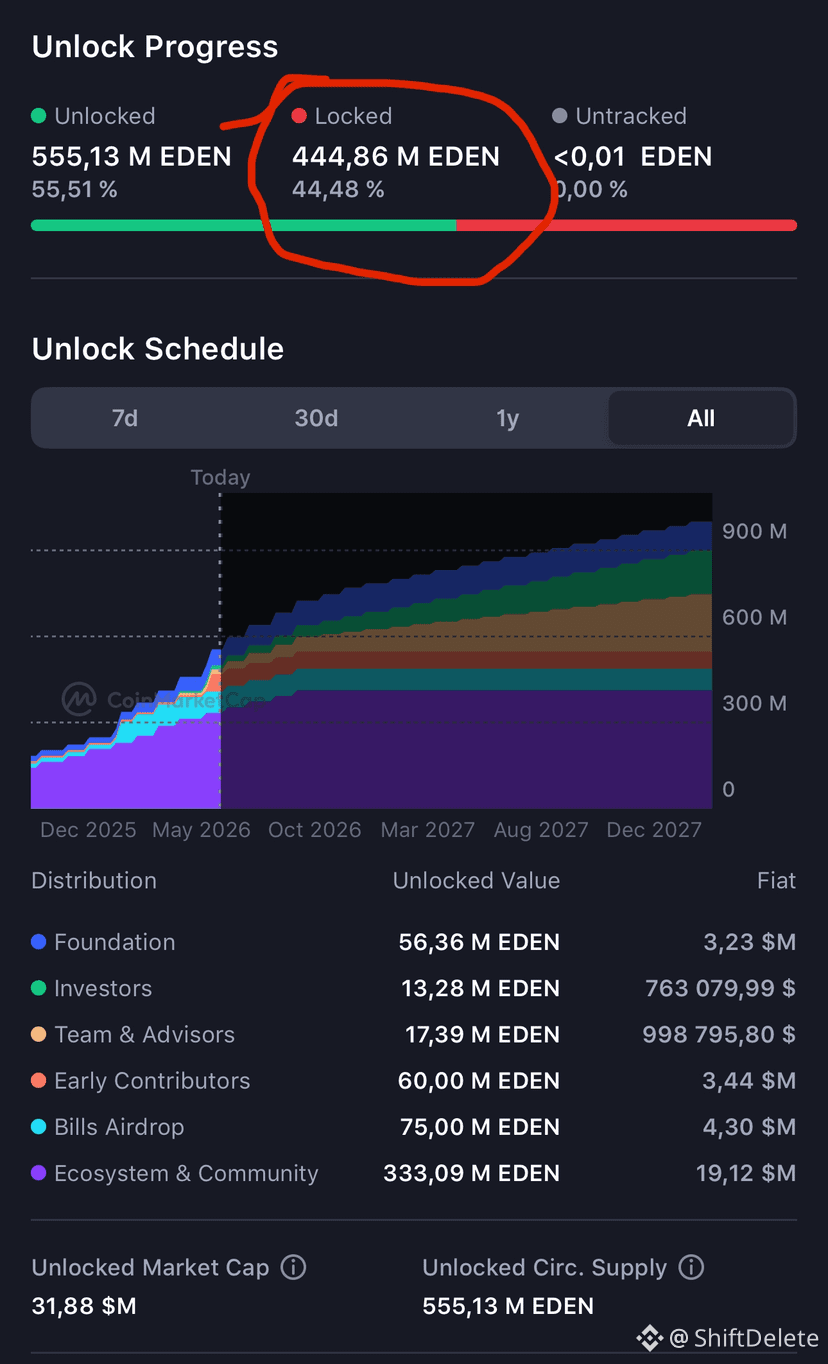Click the Foundation distribution label
Screen dimensions: 828x1364
(115, 942)
